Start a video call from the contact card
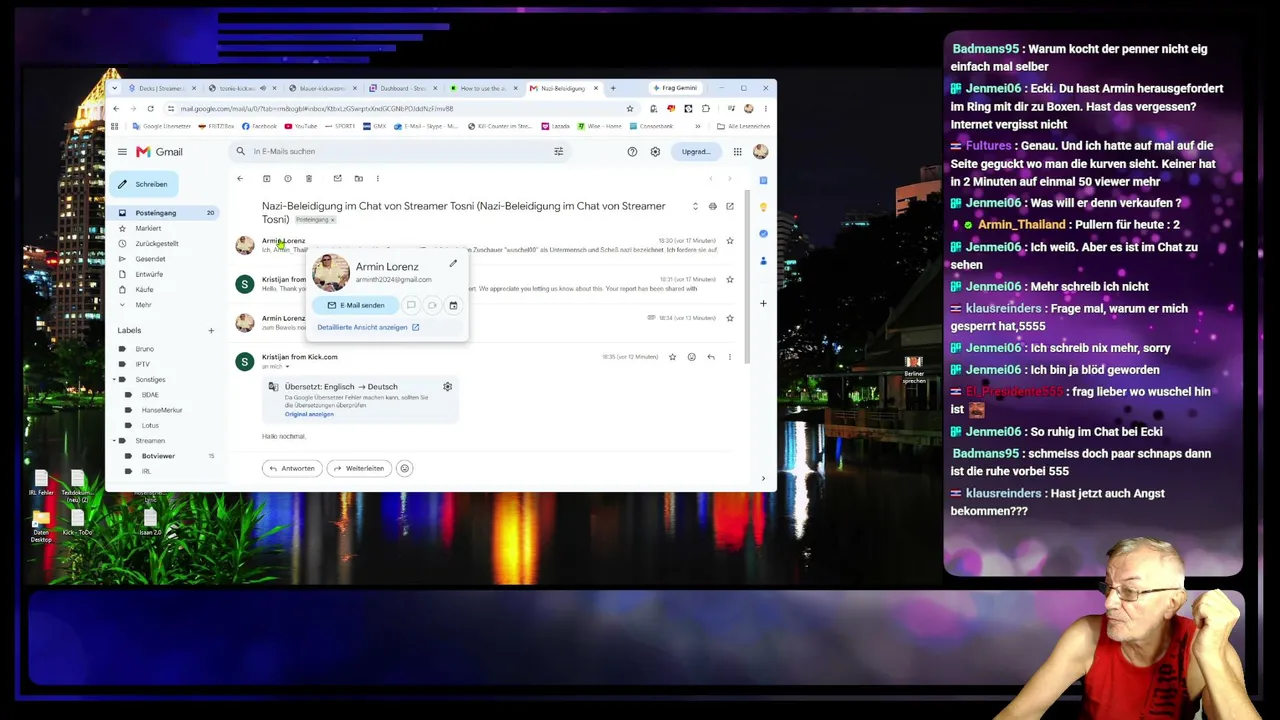 [432, 305]
